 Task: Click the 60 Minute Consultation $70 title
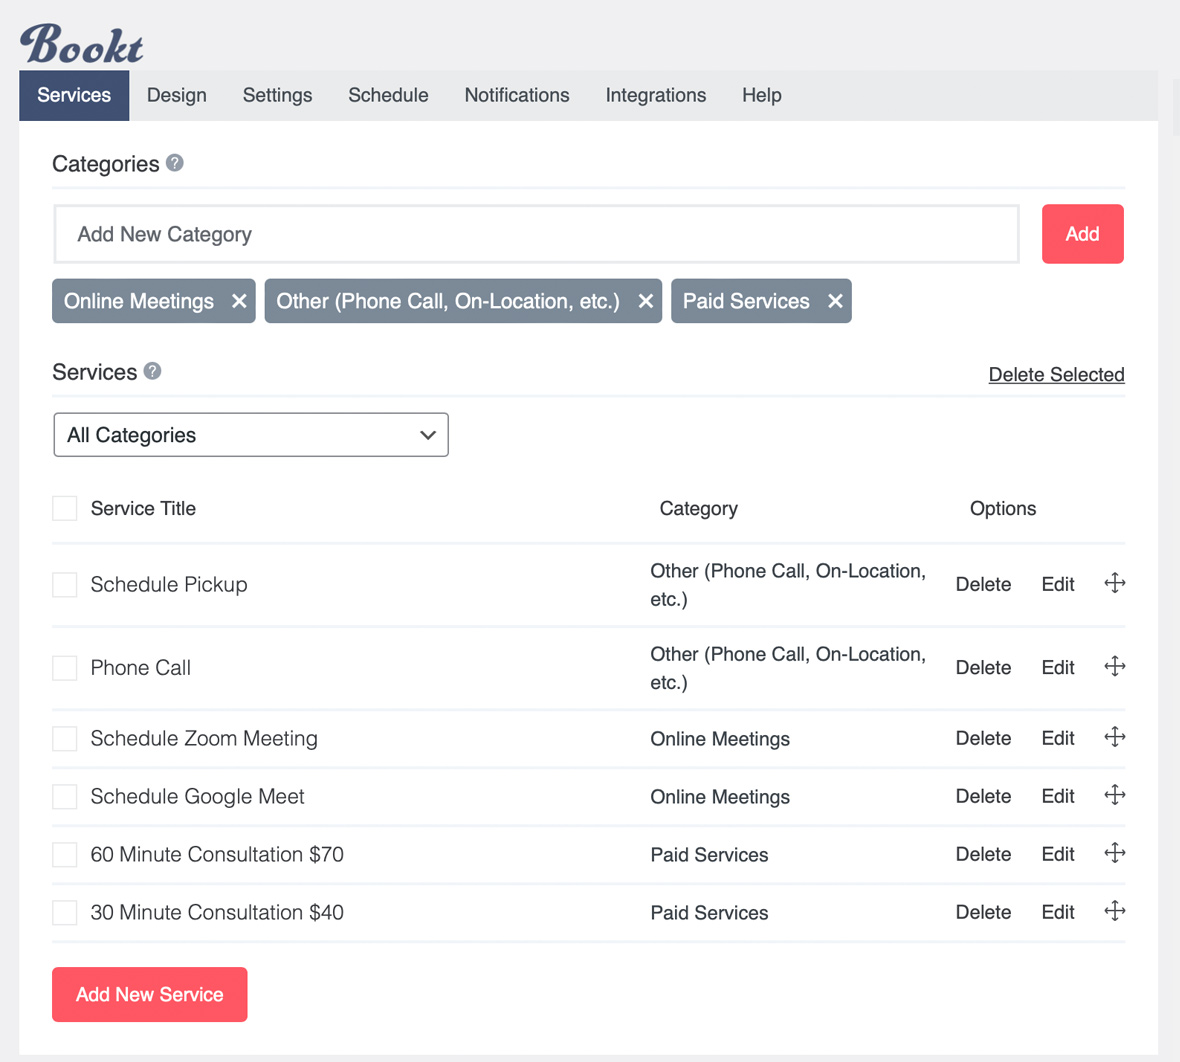point(217,854)
